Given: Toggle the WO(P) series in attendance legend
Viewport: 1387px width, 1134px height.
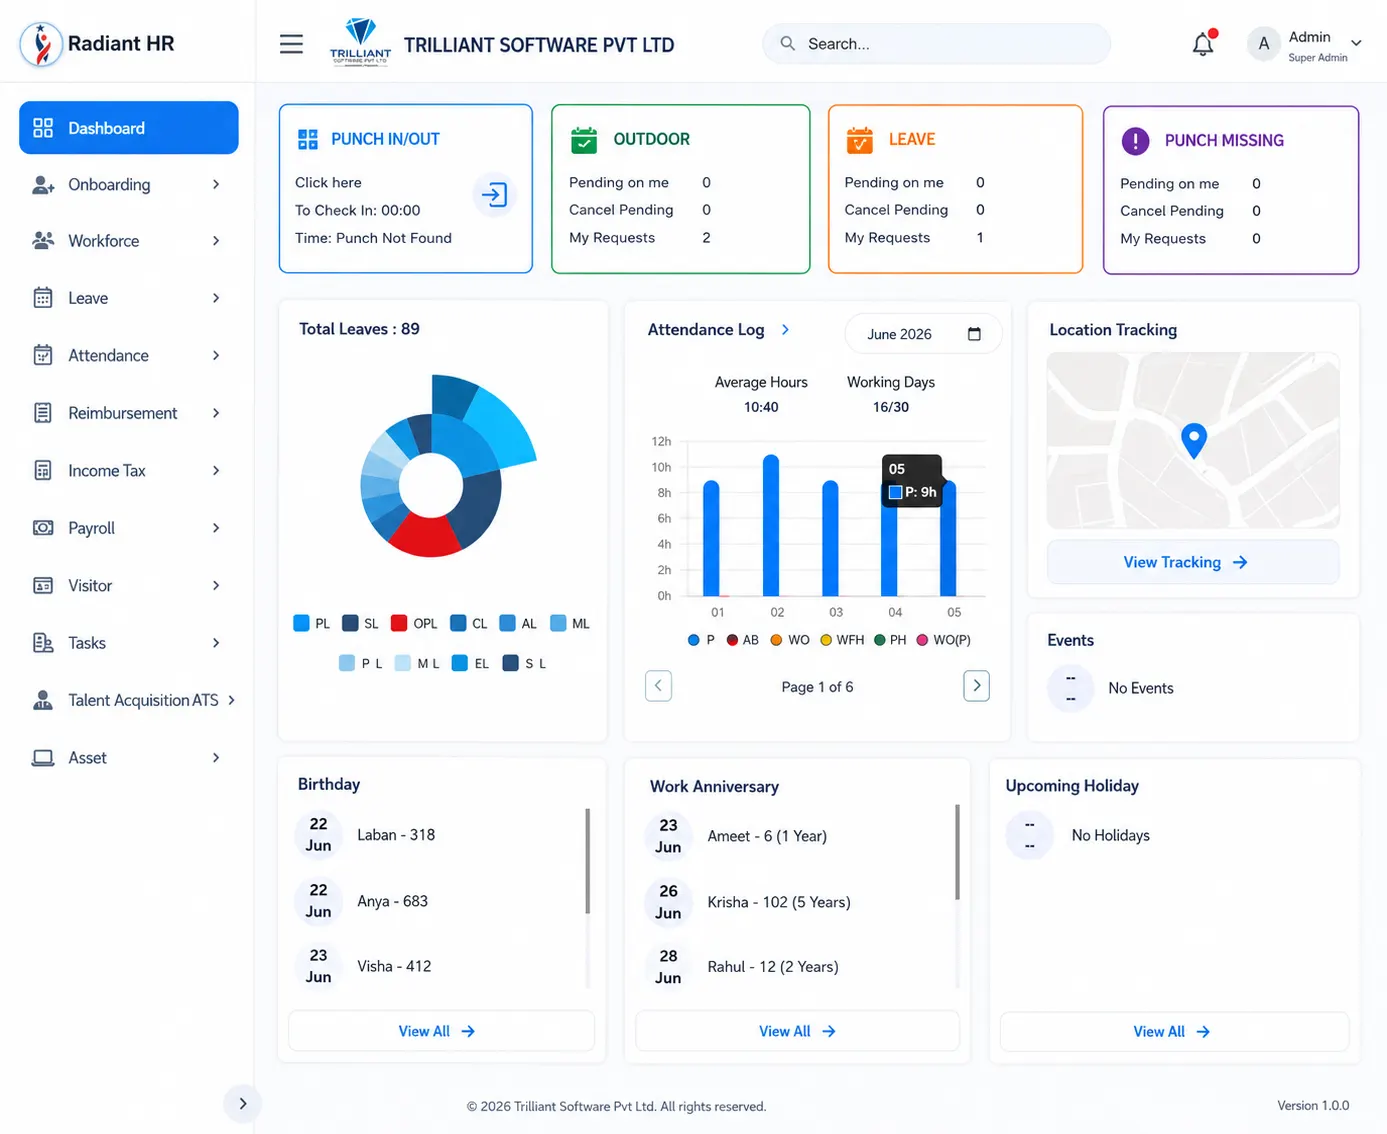Looking at the screenshot, I should [944, 640].
